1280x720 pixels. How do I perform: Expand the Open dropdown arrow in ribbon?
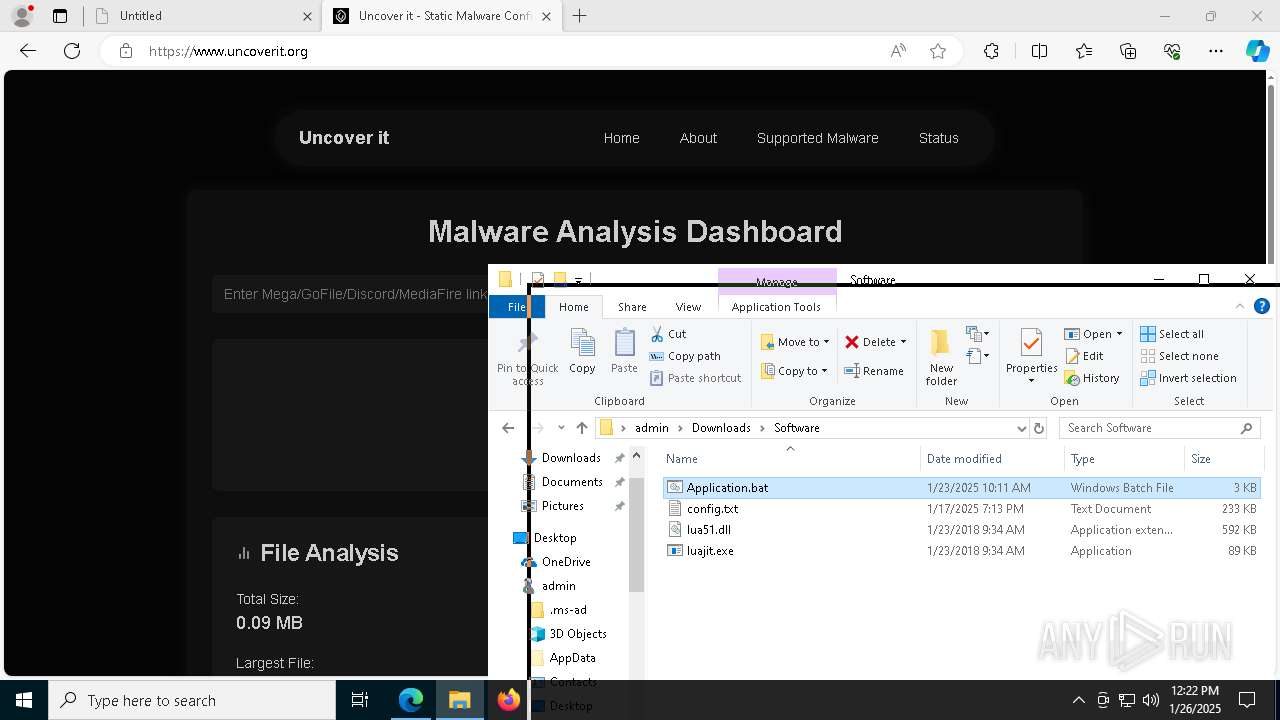tap(1119, 334)
